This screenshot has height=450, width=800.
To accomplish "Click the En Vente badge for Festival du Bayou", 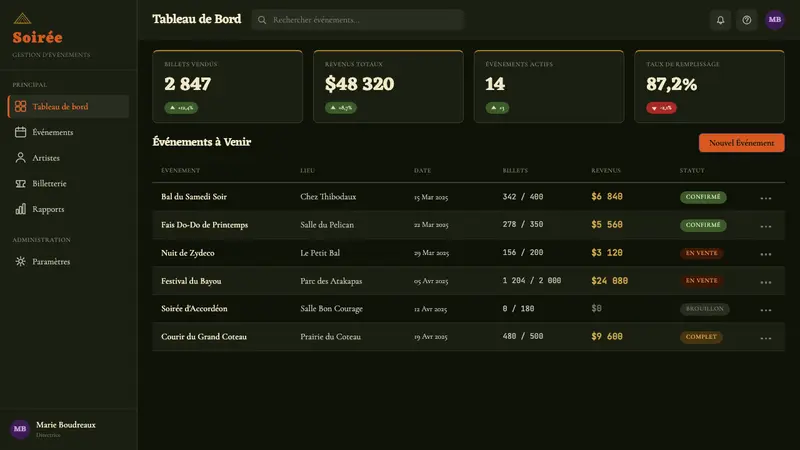I will coord(702,281).
